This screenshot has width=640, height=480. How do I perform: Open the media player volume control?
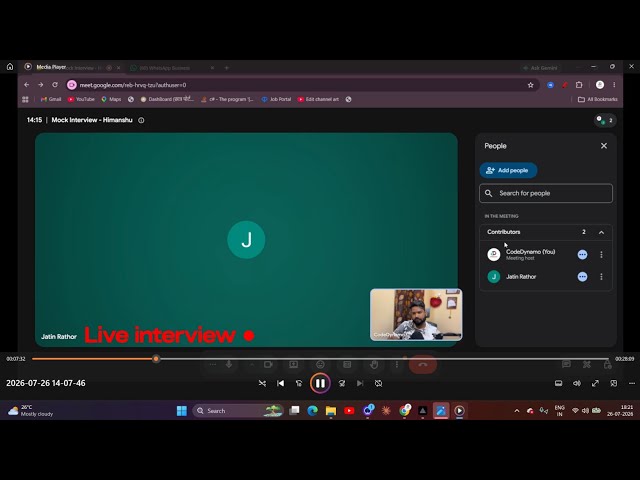(x=577, y=383)
